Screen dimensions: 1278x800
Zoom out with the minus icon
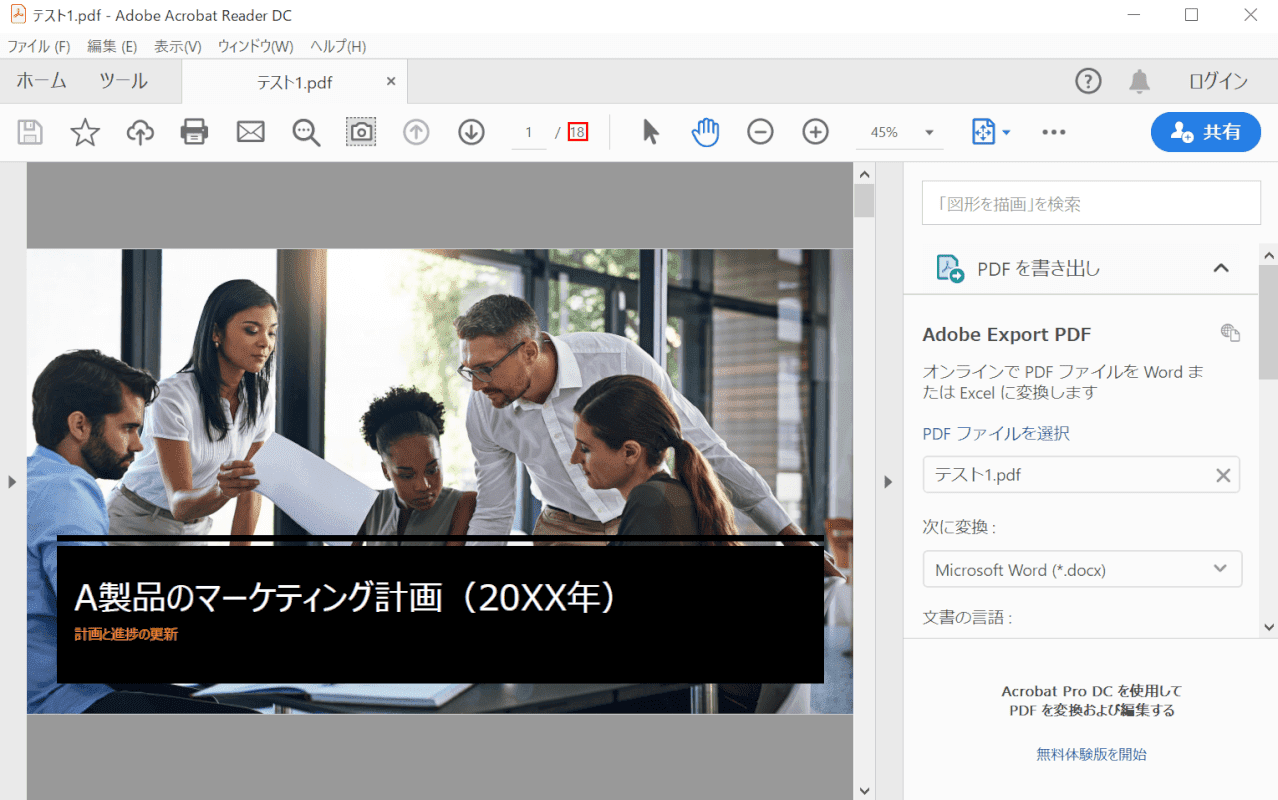760,132
